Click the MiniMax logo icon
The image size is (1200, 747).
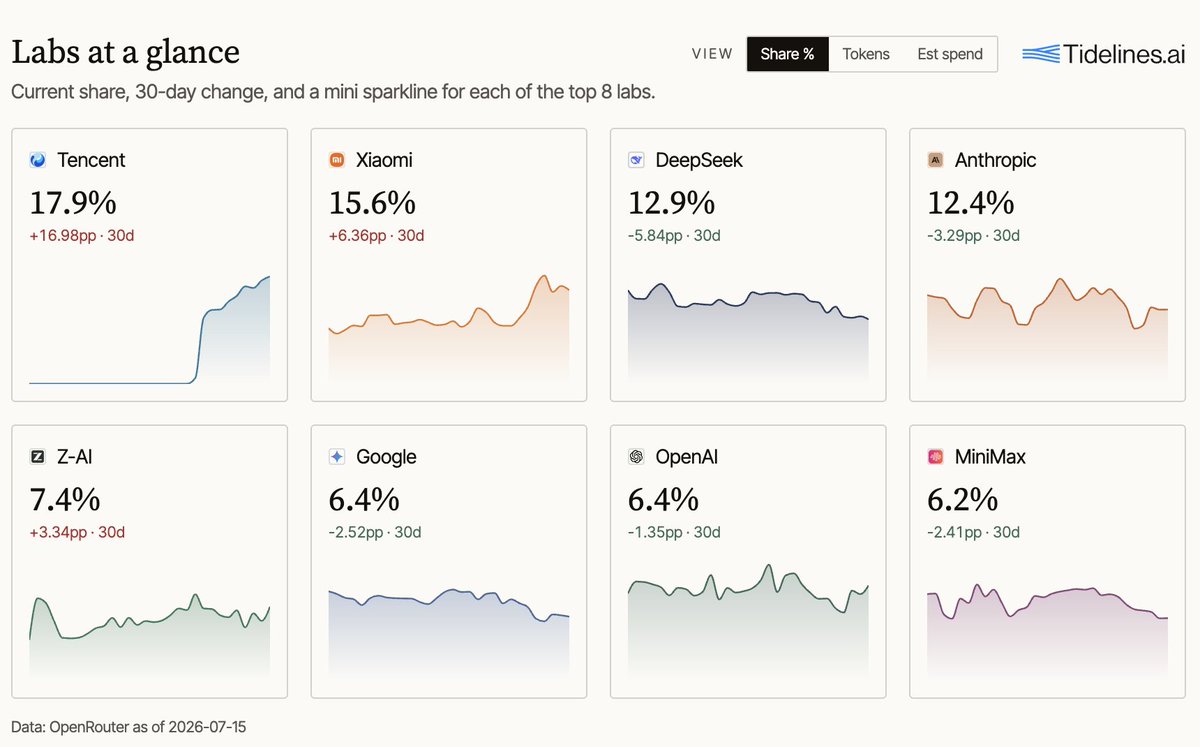click(x=936, y=457)
